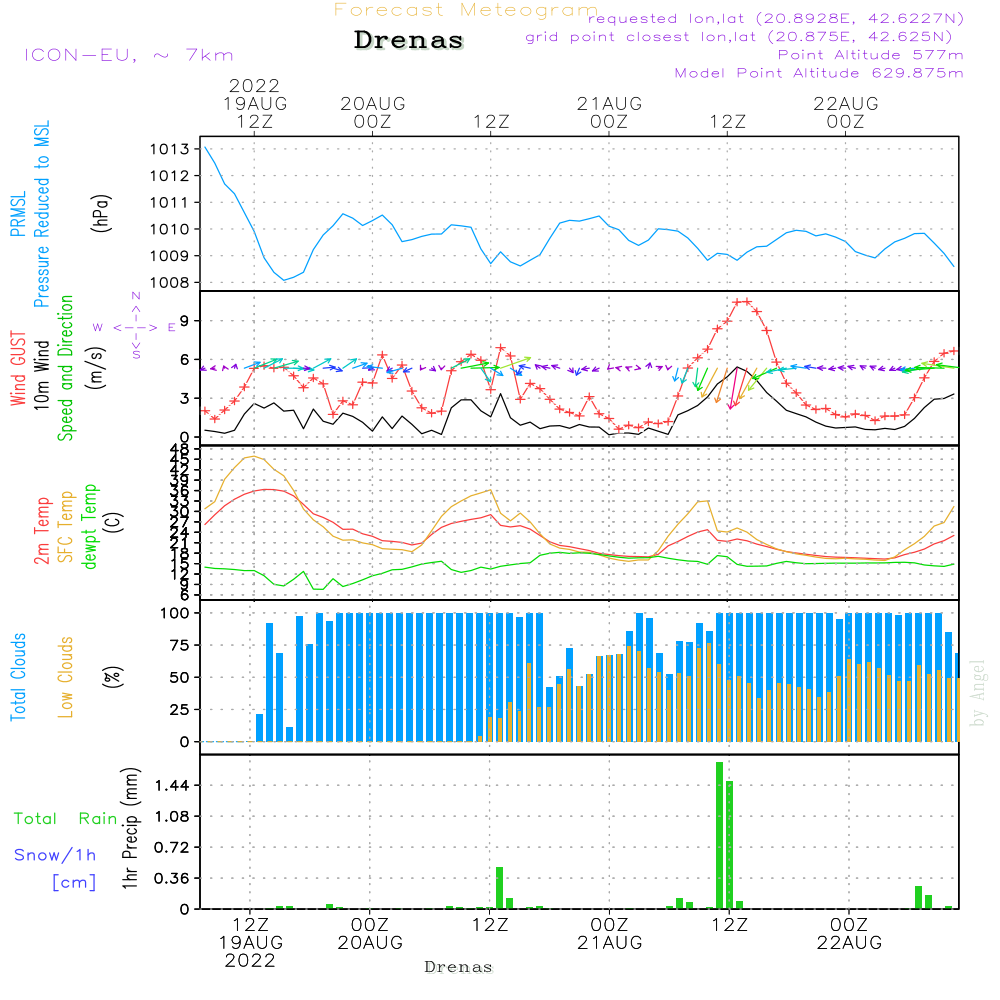Click the 1011 pressure axis value

click(170, 203)
